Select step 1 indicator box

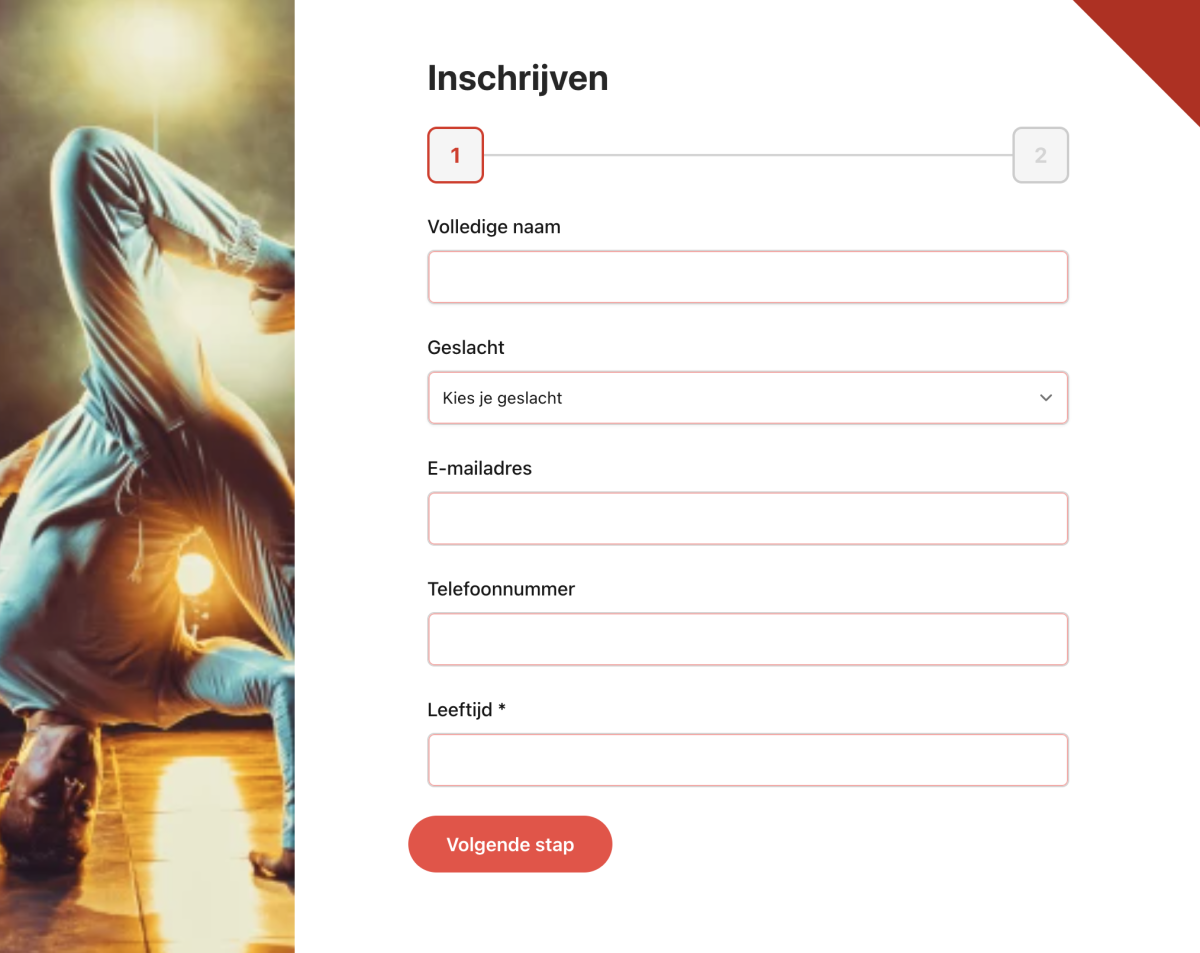(x=455, y=155)
